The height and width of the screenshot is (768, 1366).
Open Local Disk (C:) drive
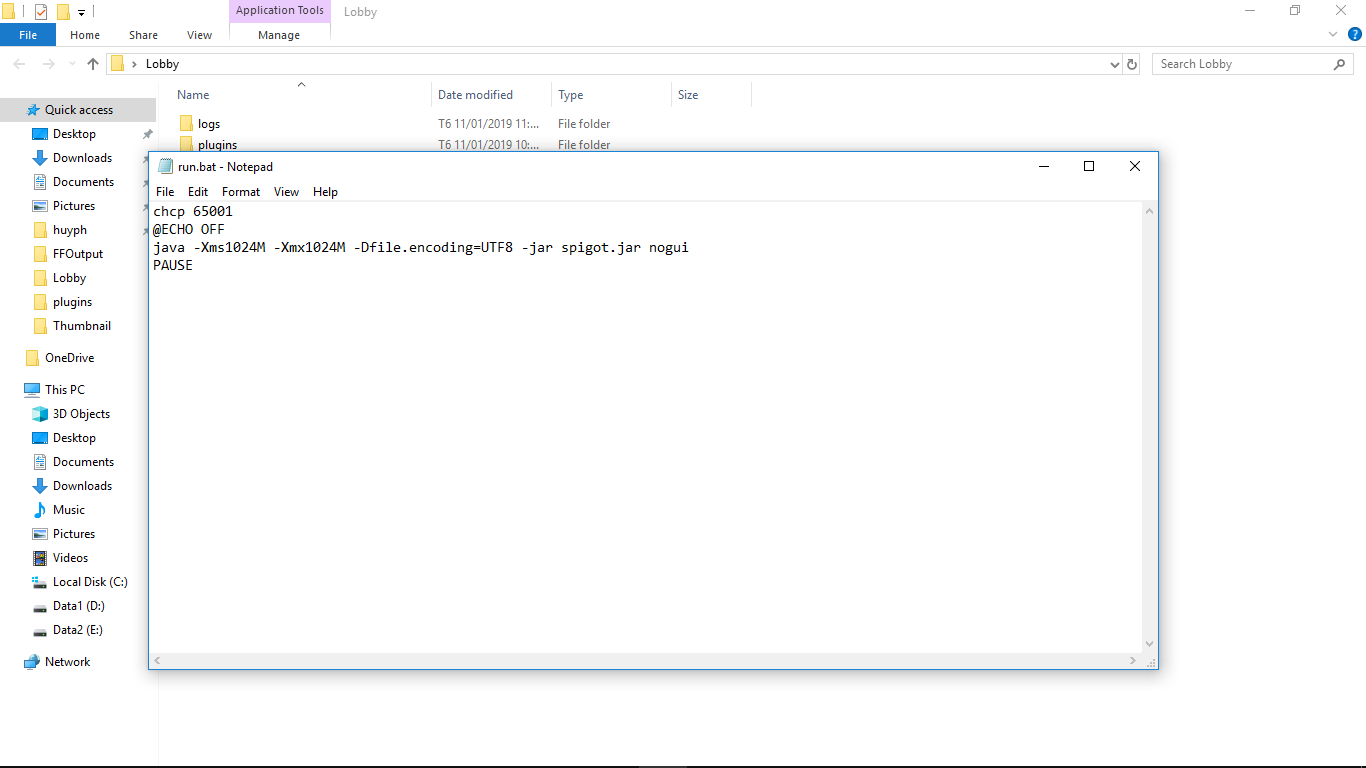point(90,582)
